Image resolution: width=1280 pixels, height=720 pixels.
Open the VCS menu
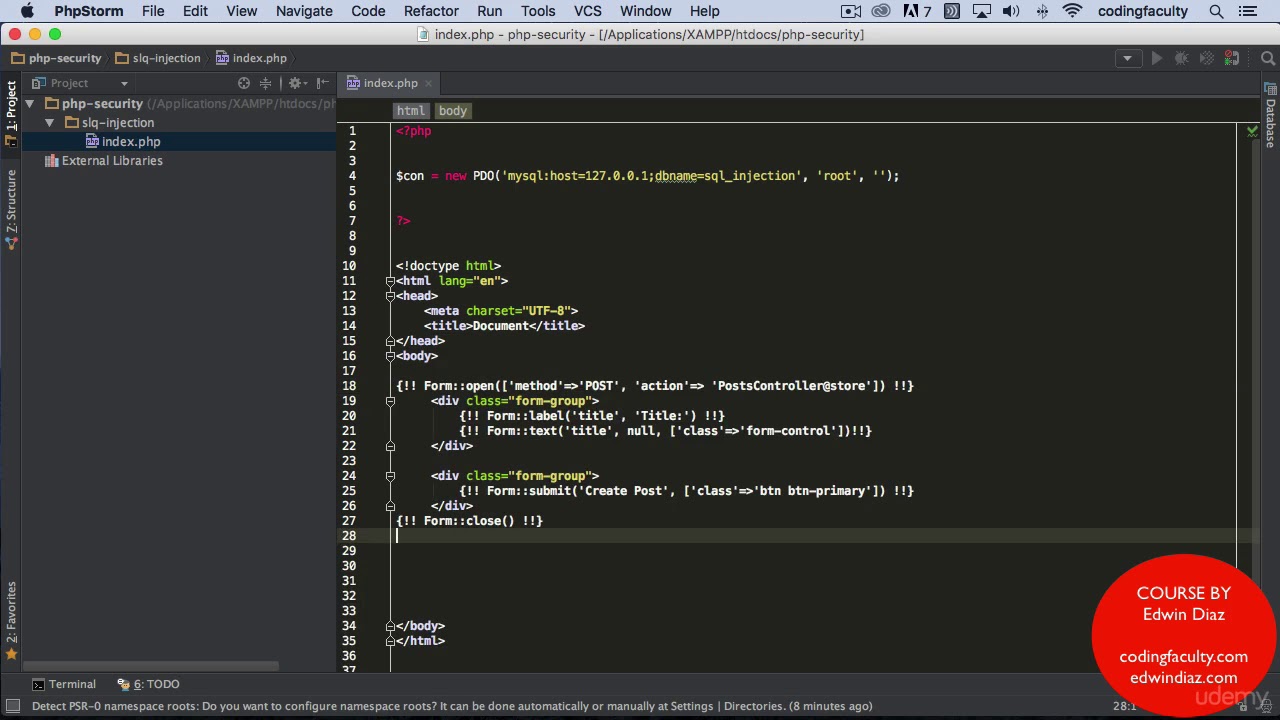(588, 11)
